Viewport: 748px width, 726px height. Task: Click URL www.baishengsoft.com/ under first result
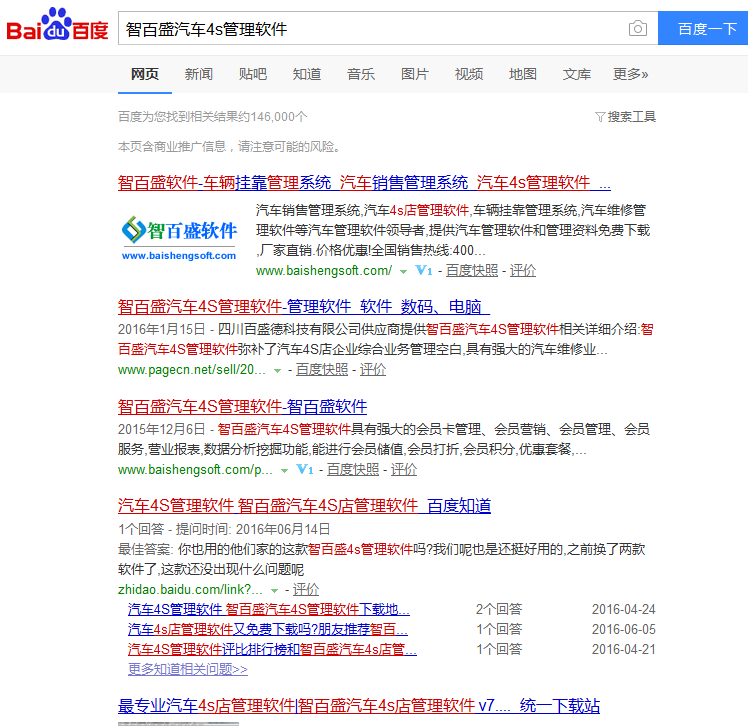coord(324,270)
